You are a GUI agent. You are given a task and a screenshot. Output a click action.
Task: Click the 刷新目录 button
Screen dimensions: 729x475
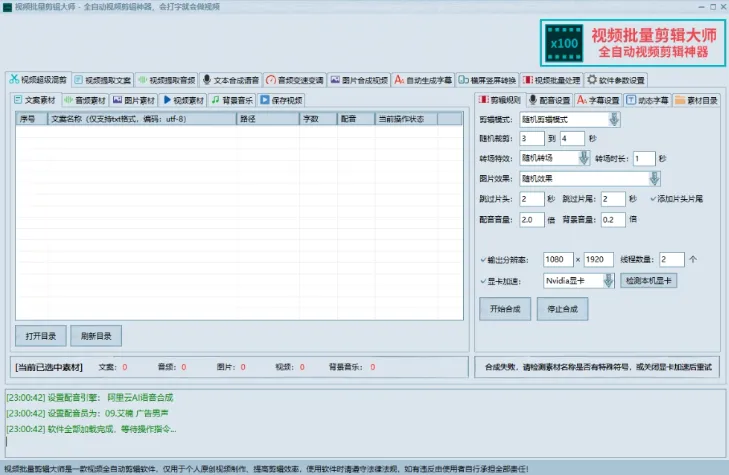pyautogui.click(x=96, y=336)
